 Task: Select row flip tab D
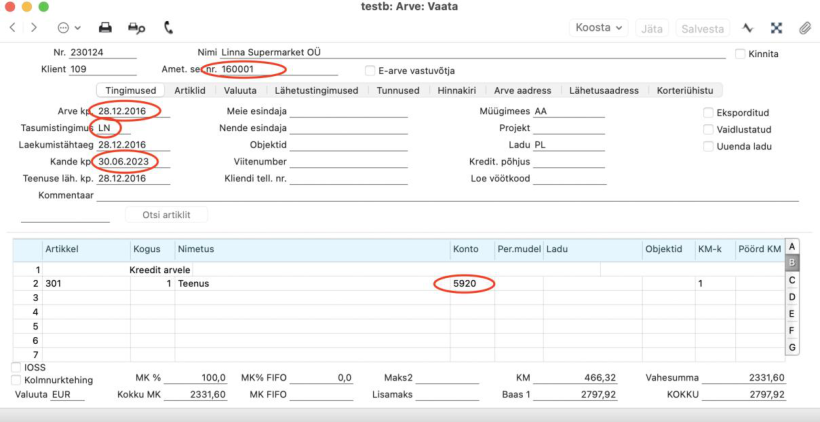coord(792,297)
